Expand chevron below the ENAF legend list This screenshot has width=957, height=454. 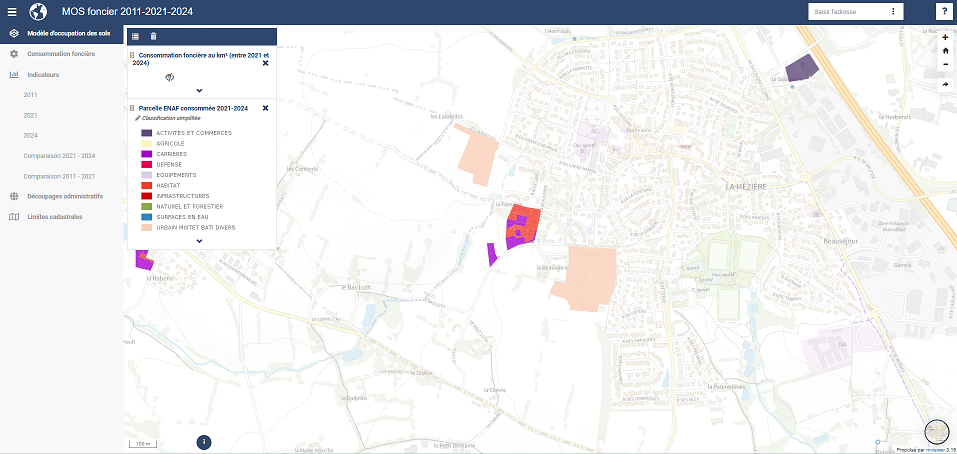click(199, 240)
